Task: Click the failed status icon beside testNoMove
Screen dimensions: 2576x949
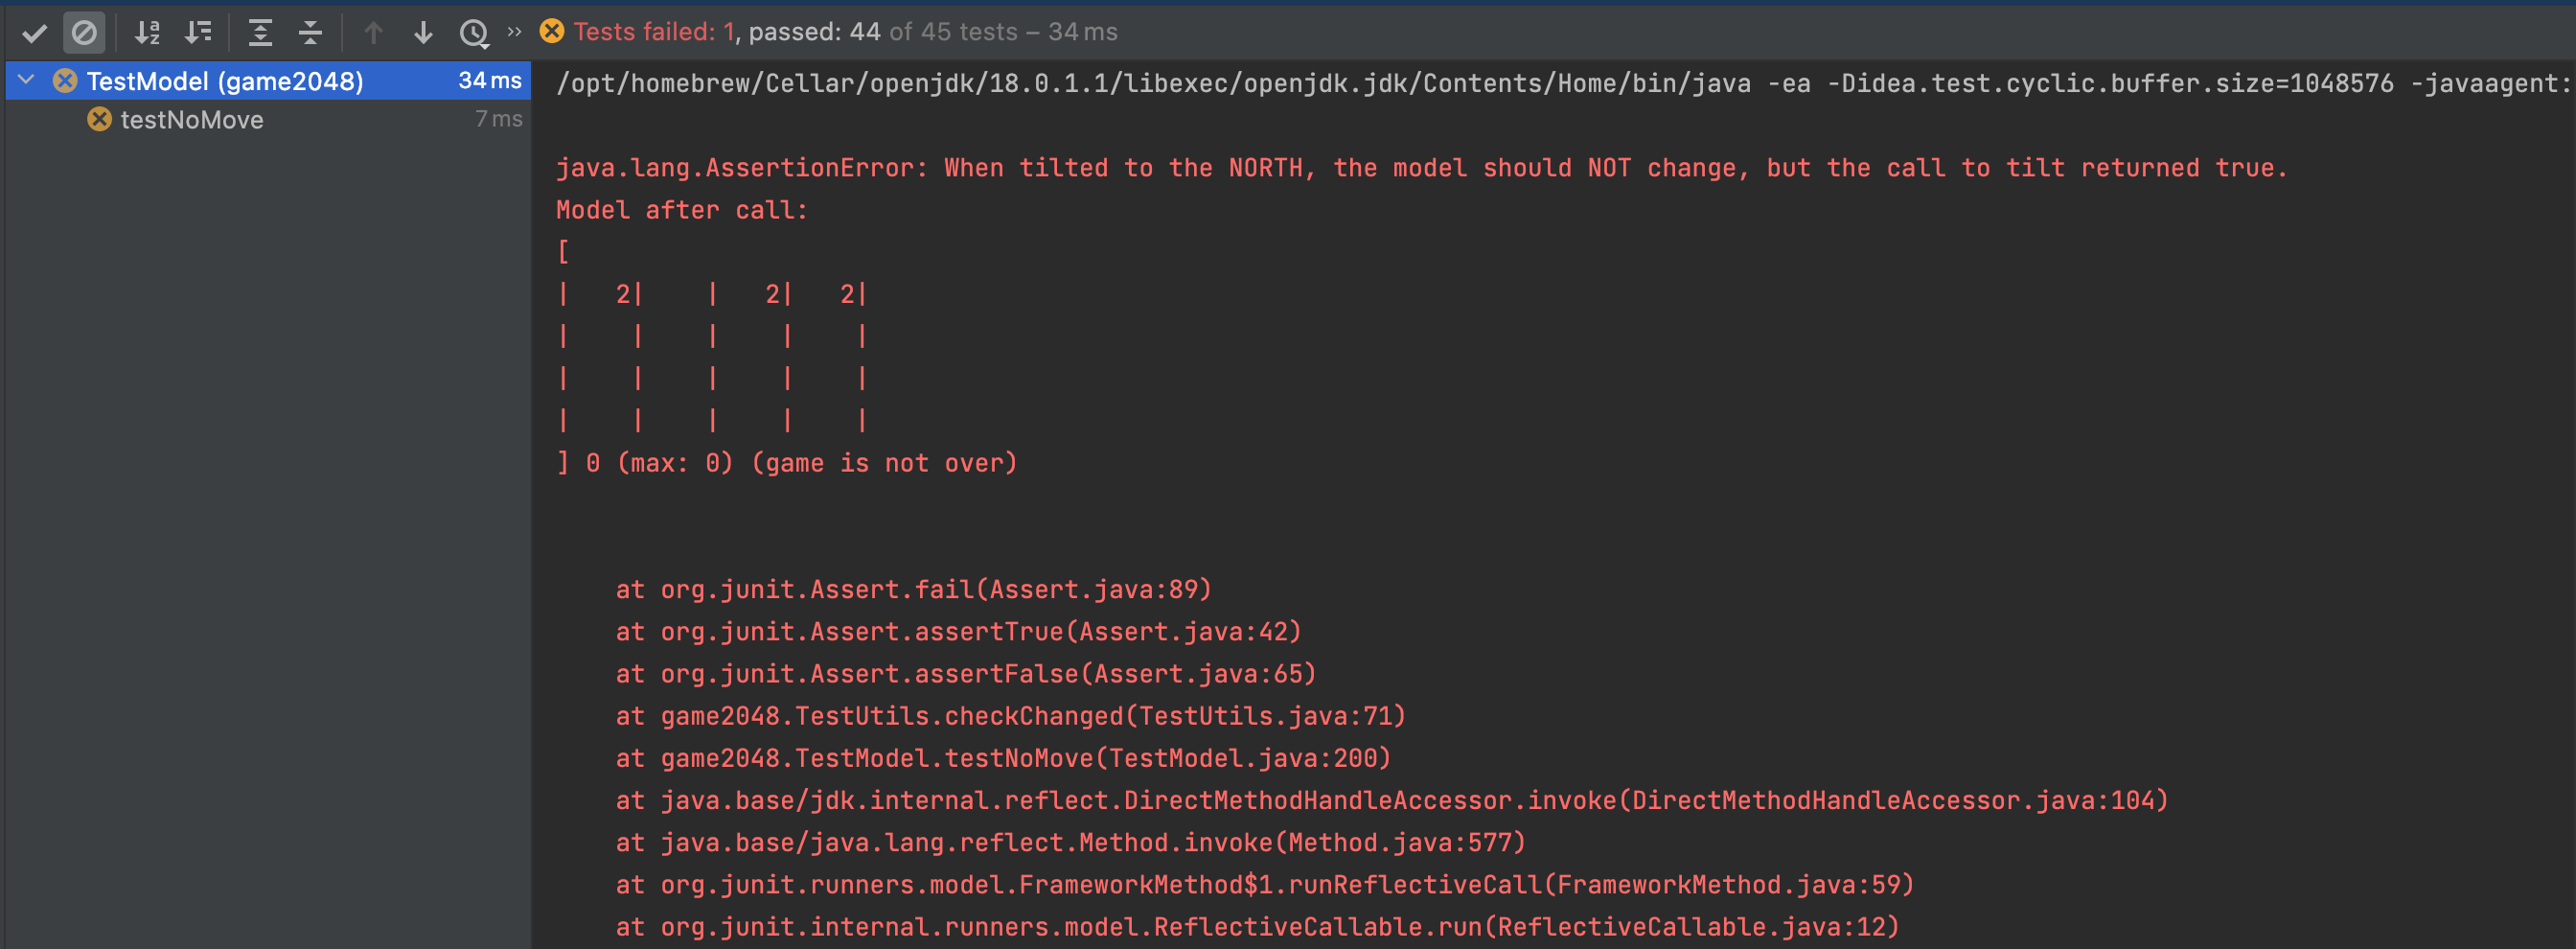Action: [x=99, y=120]
